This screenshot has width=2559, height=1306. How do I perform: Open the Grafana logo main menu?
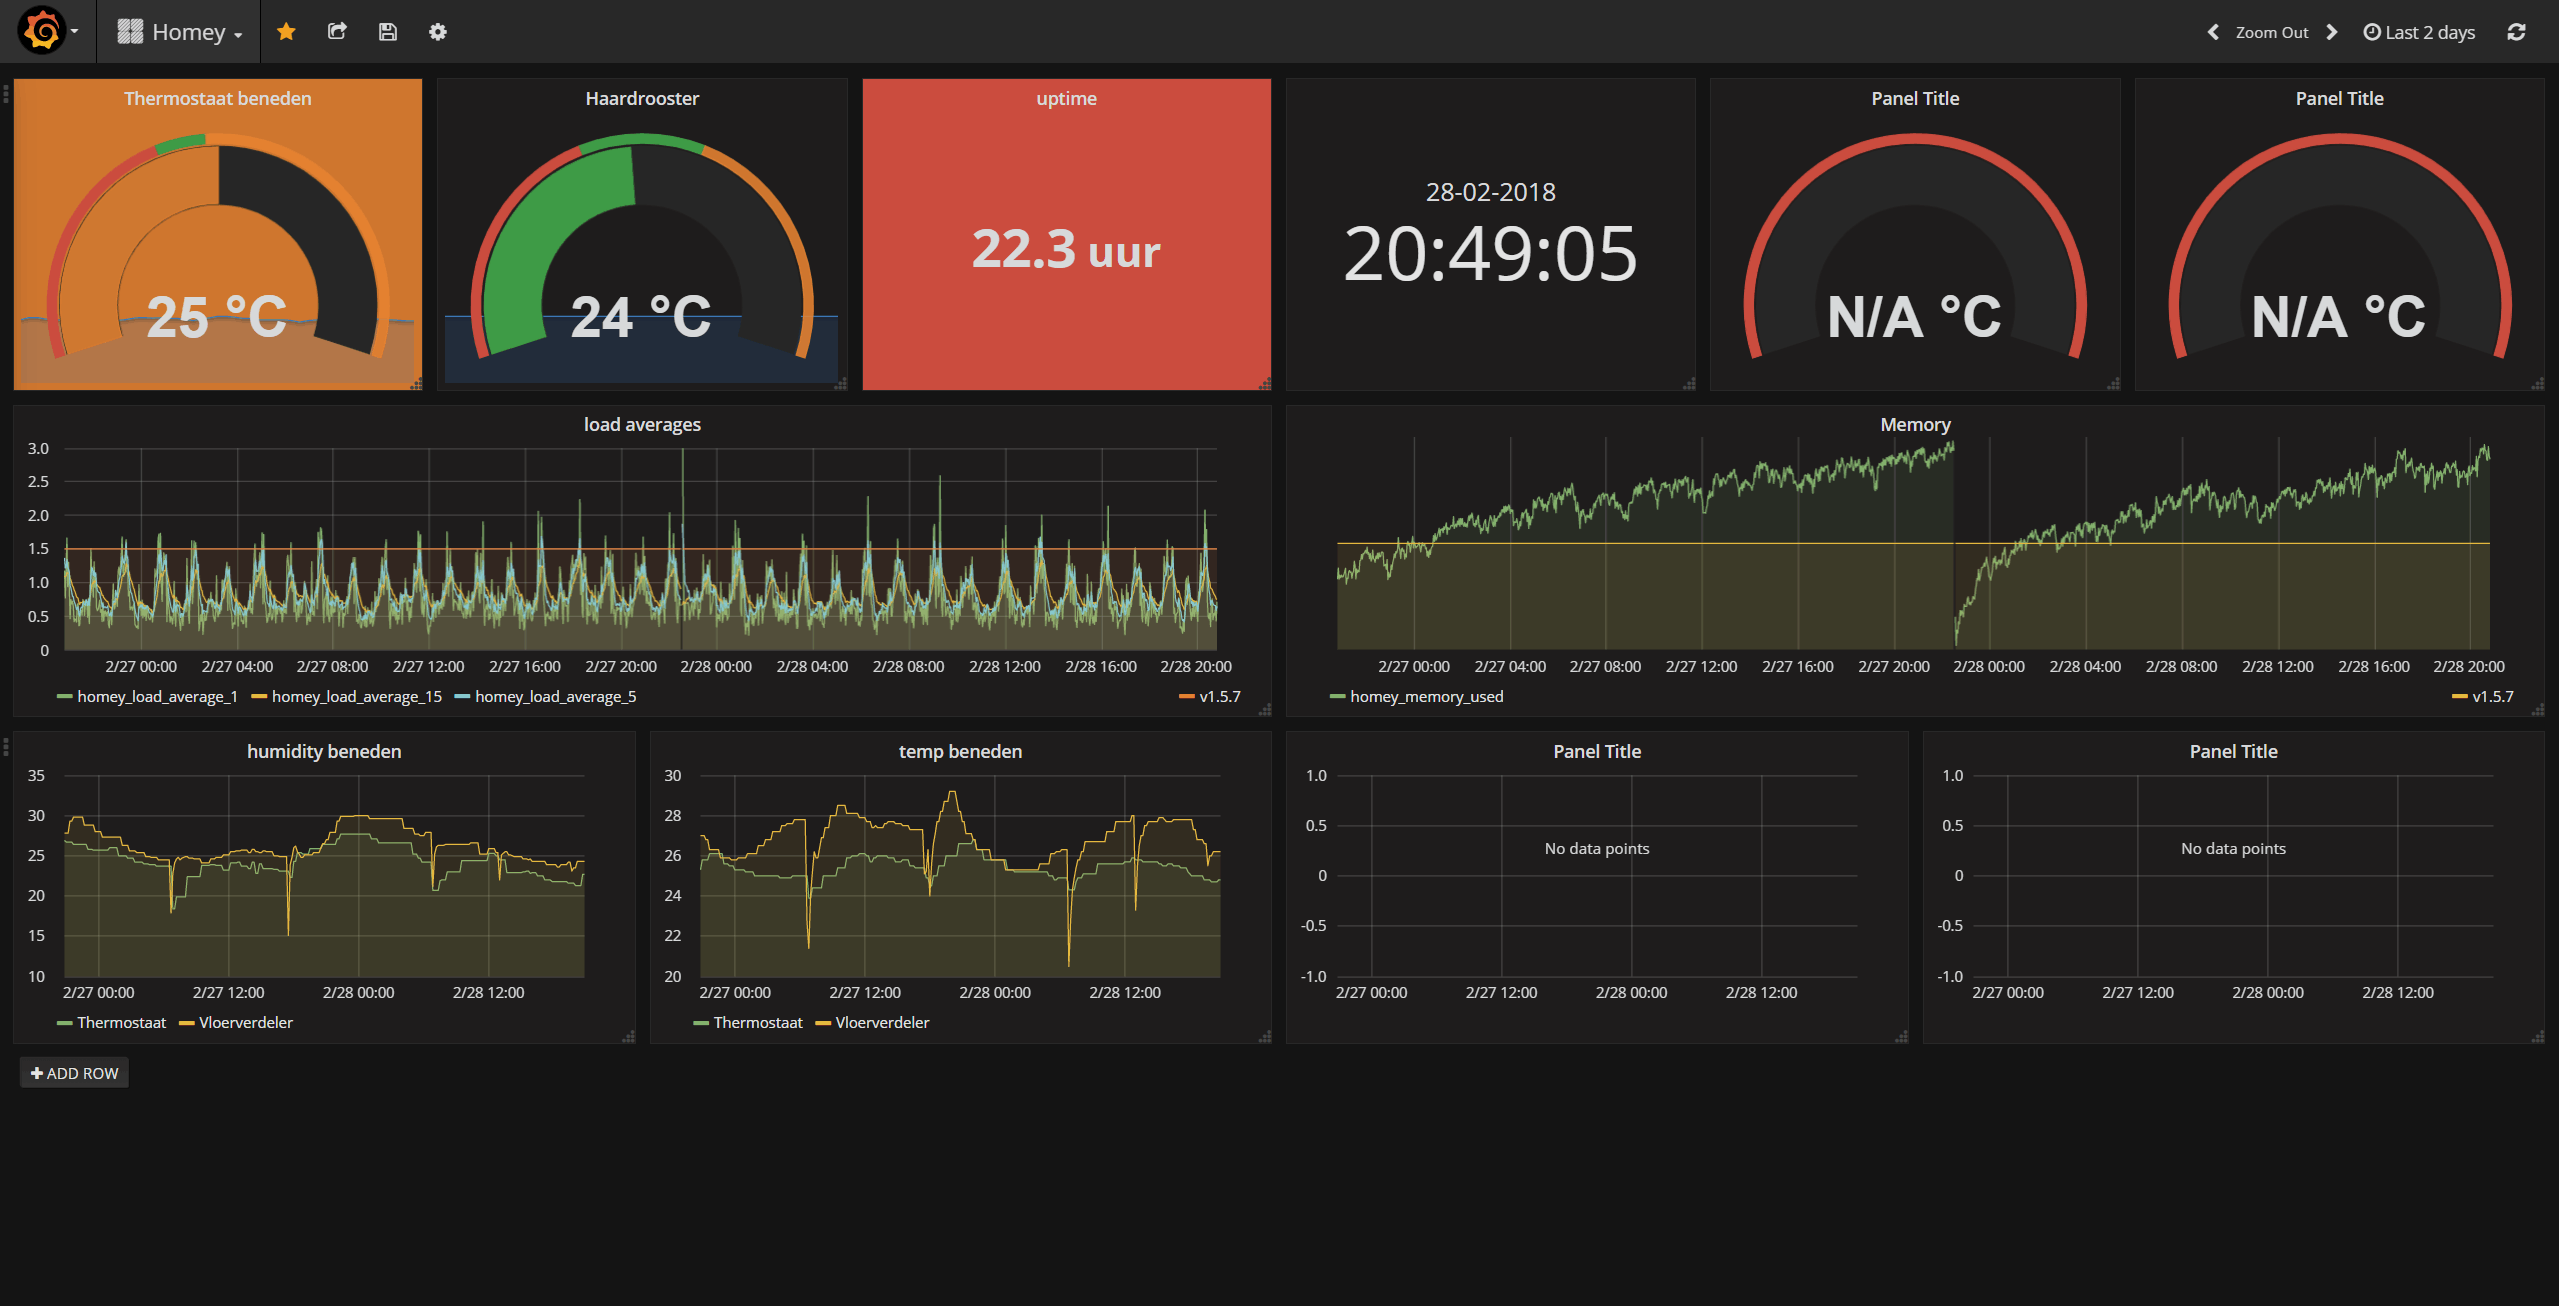click(x=44, y=31)
